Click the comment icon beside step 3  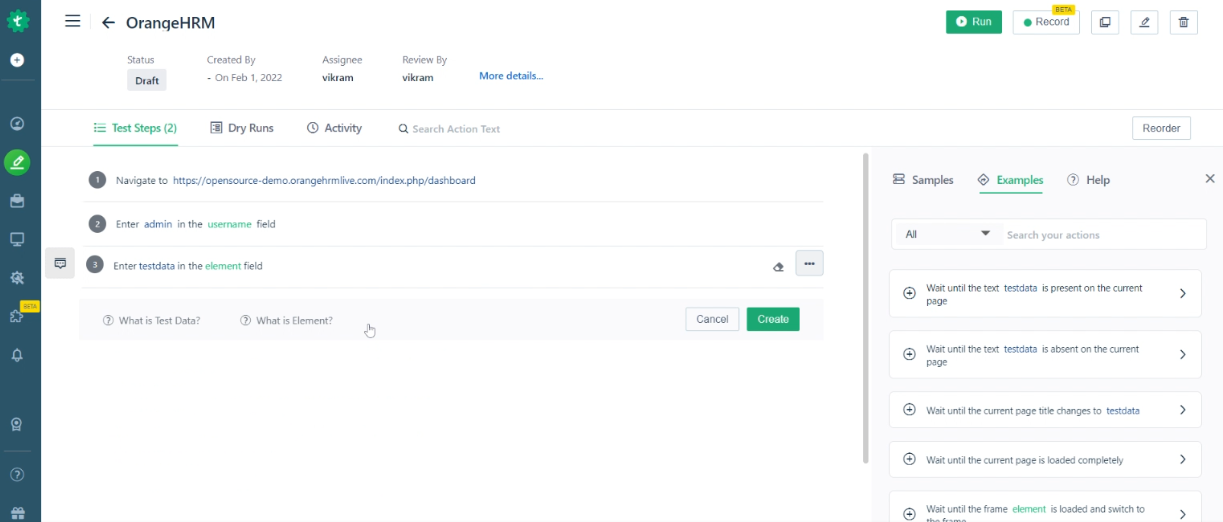coord(60,263)
